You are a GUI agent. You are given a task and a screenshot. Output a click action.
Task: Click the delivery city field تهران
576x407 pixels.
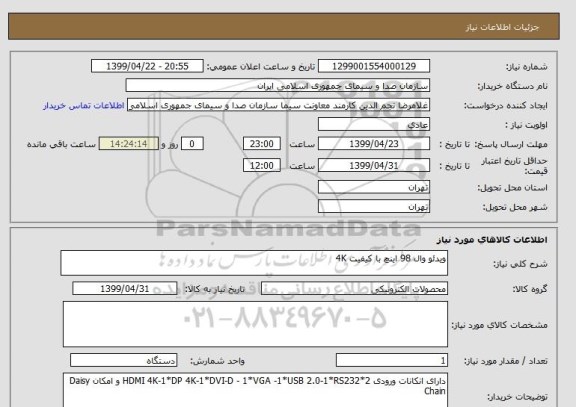[374, 206]
